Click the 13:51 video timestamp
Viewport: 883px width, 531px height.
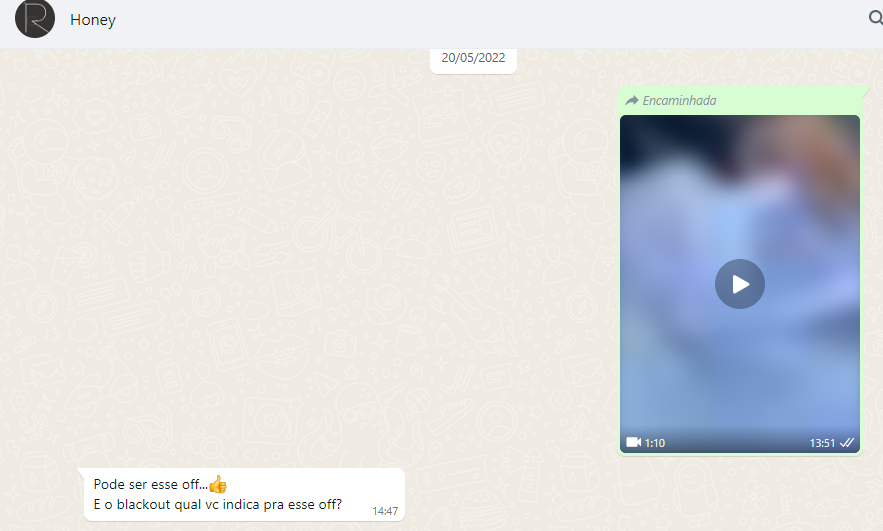(x=822, y=443)
